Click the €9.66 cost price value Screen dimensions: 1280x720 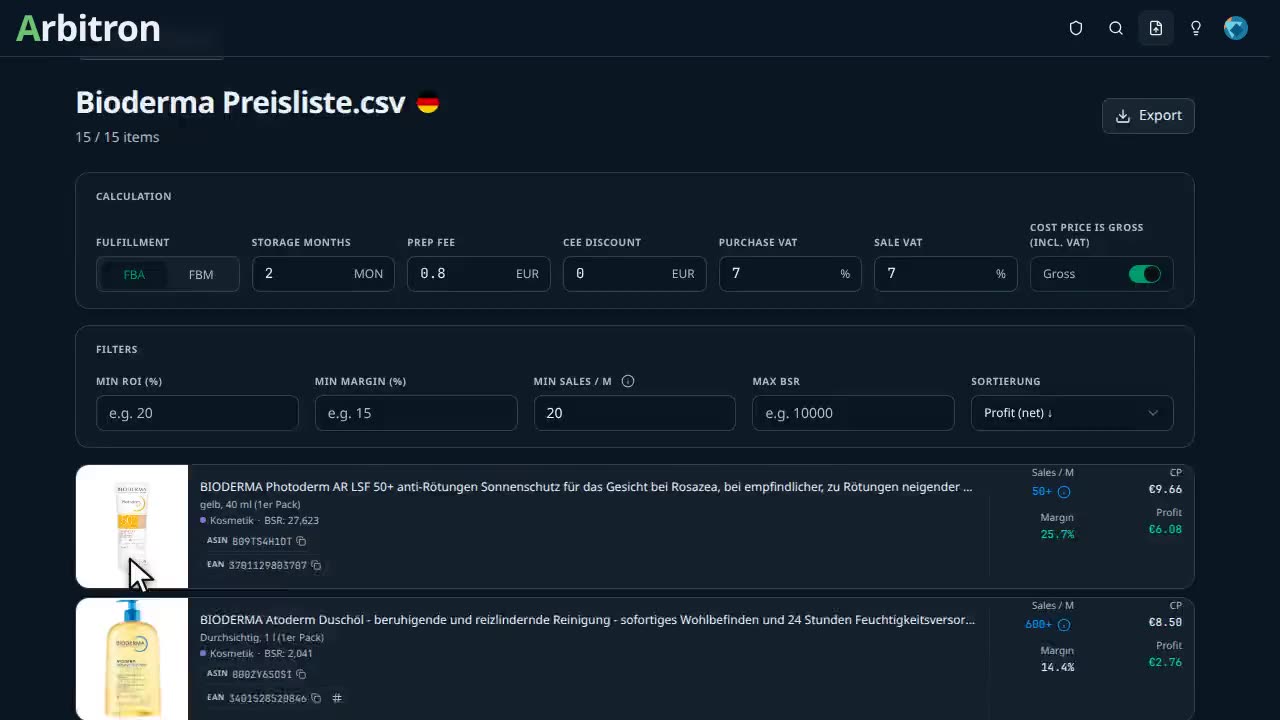coord(1165,489)
